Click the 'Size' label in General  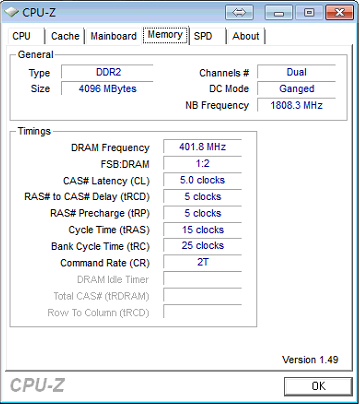click(40, 89)
